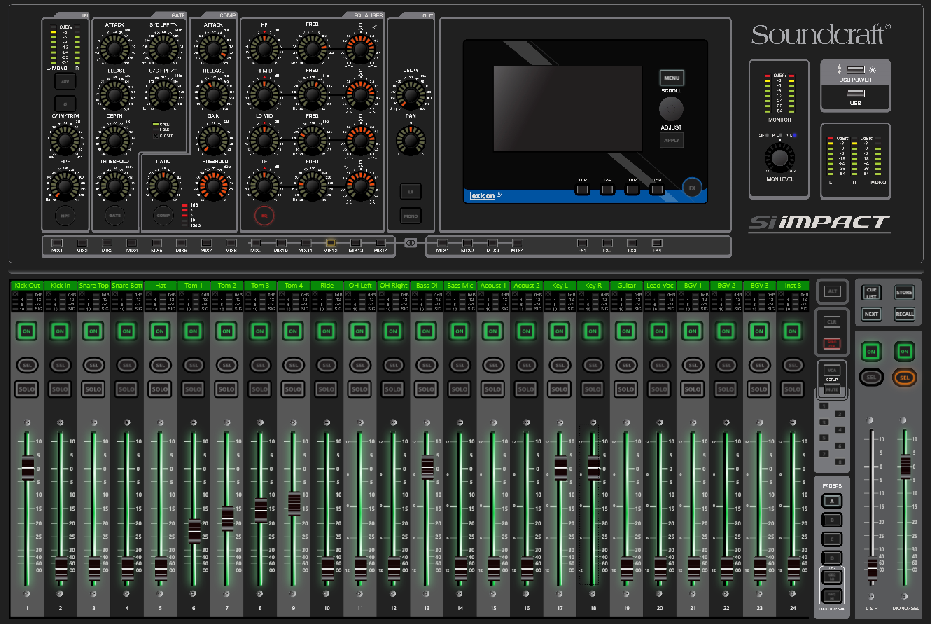Click the orange SEL button on master strip
The width and height of the screenshot is (931, 624).
(x=904, y=377)
